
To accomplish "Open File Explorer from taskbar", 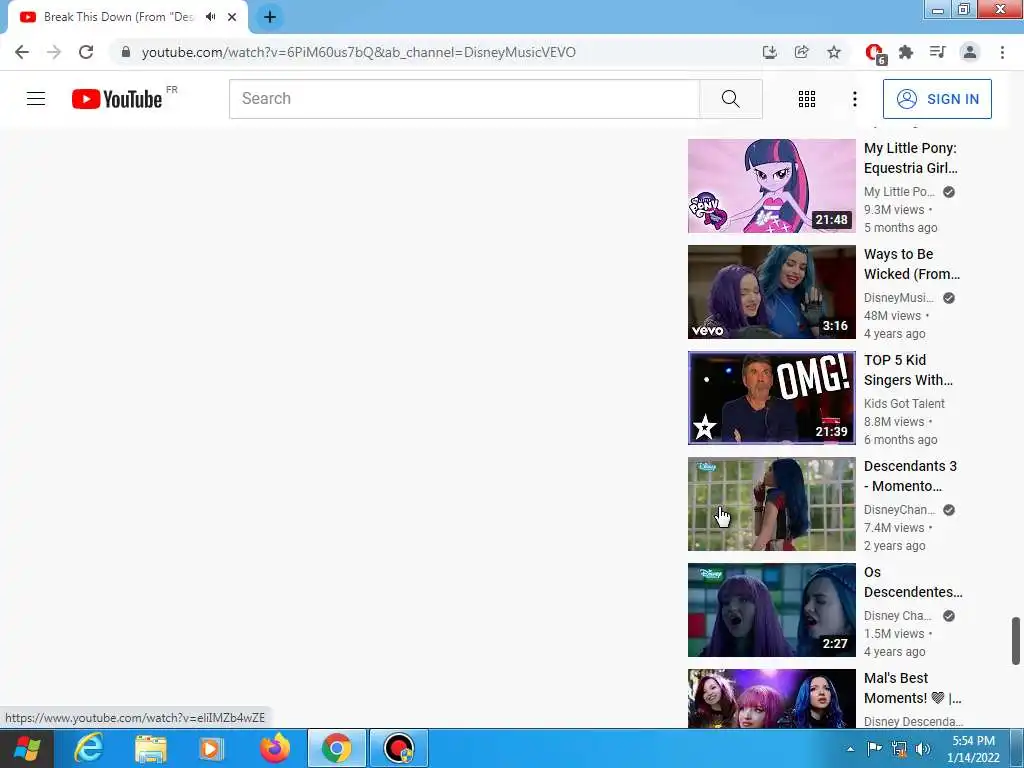I will tap(150, 748).
